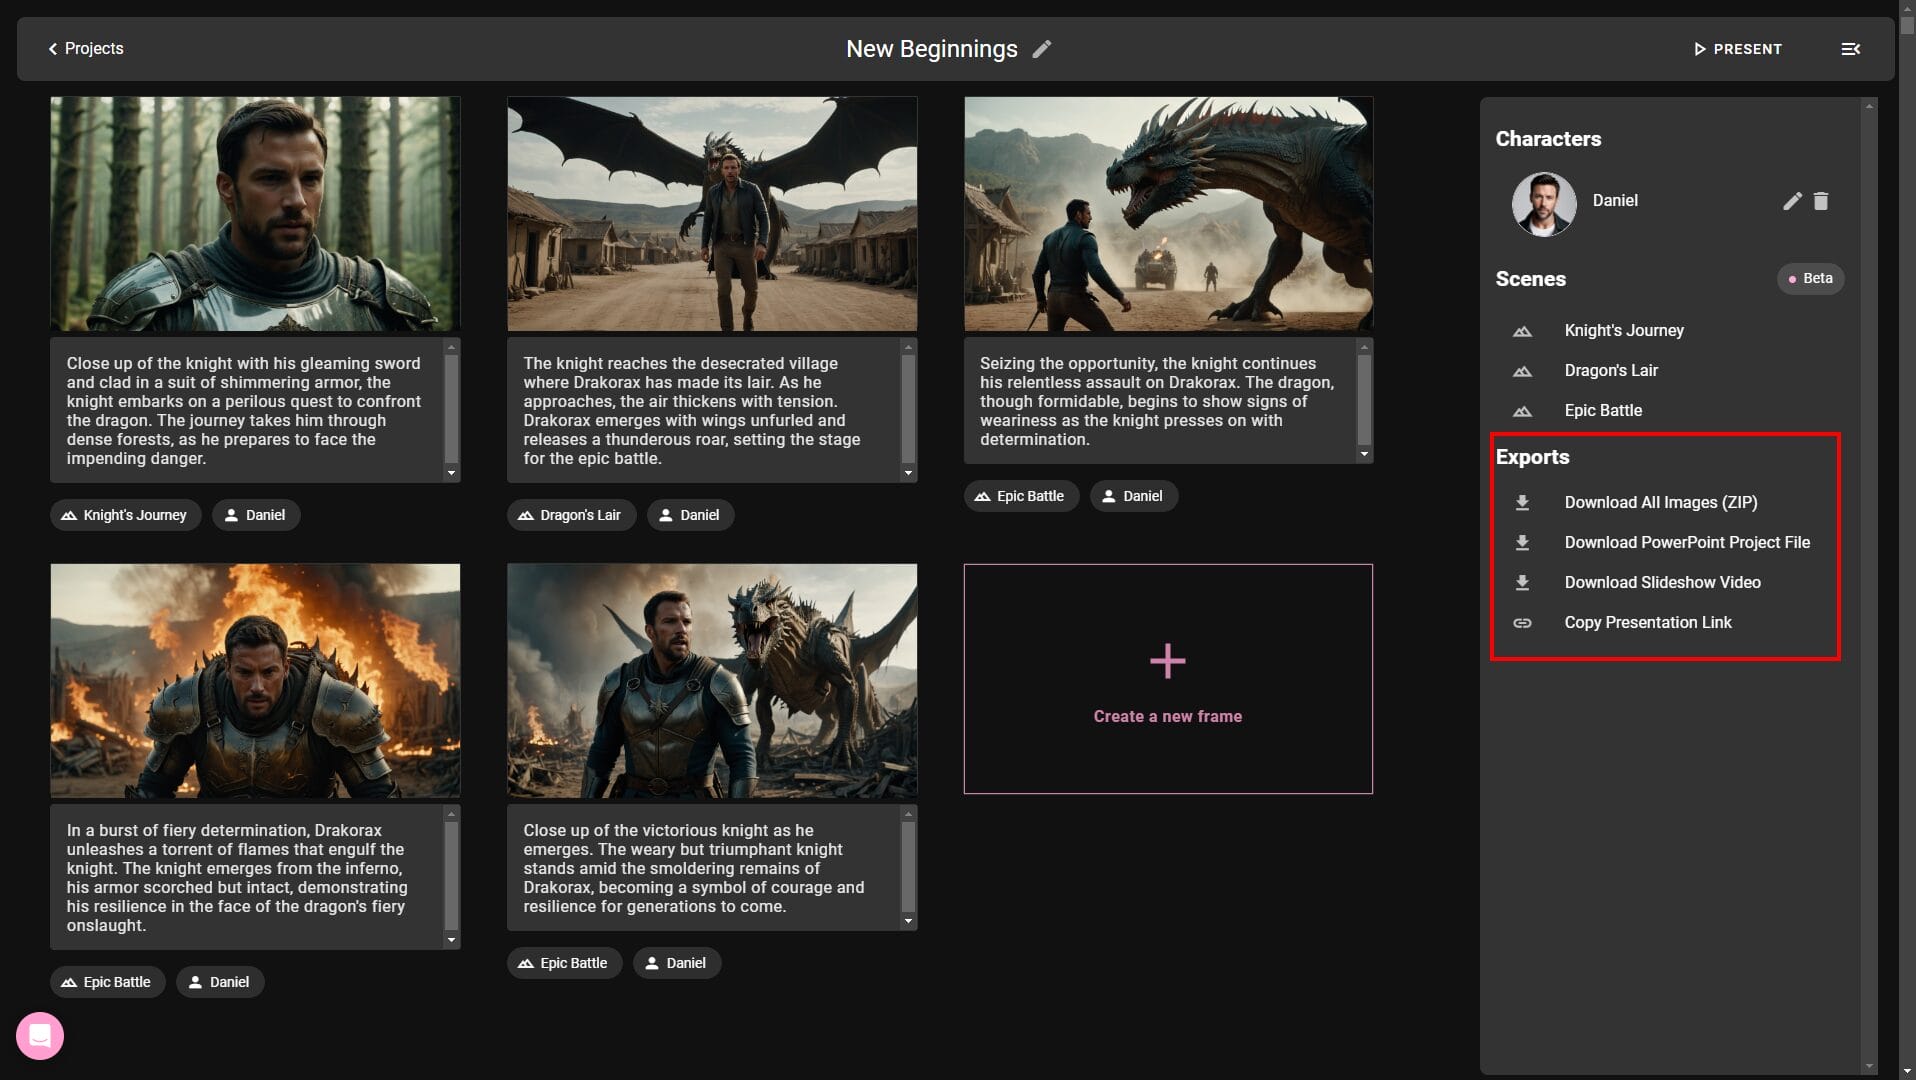Click the scene image icon next to Dragon's Lair

point(1523,370)
